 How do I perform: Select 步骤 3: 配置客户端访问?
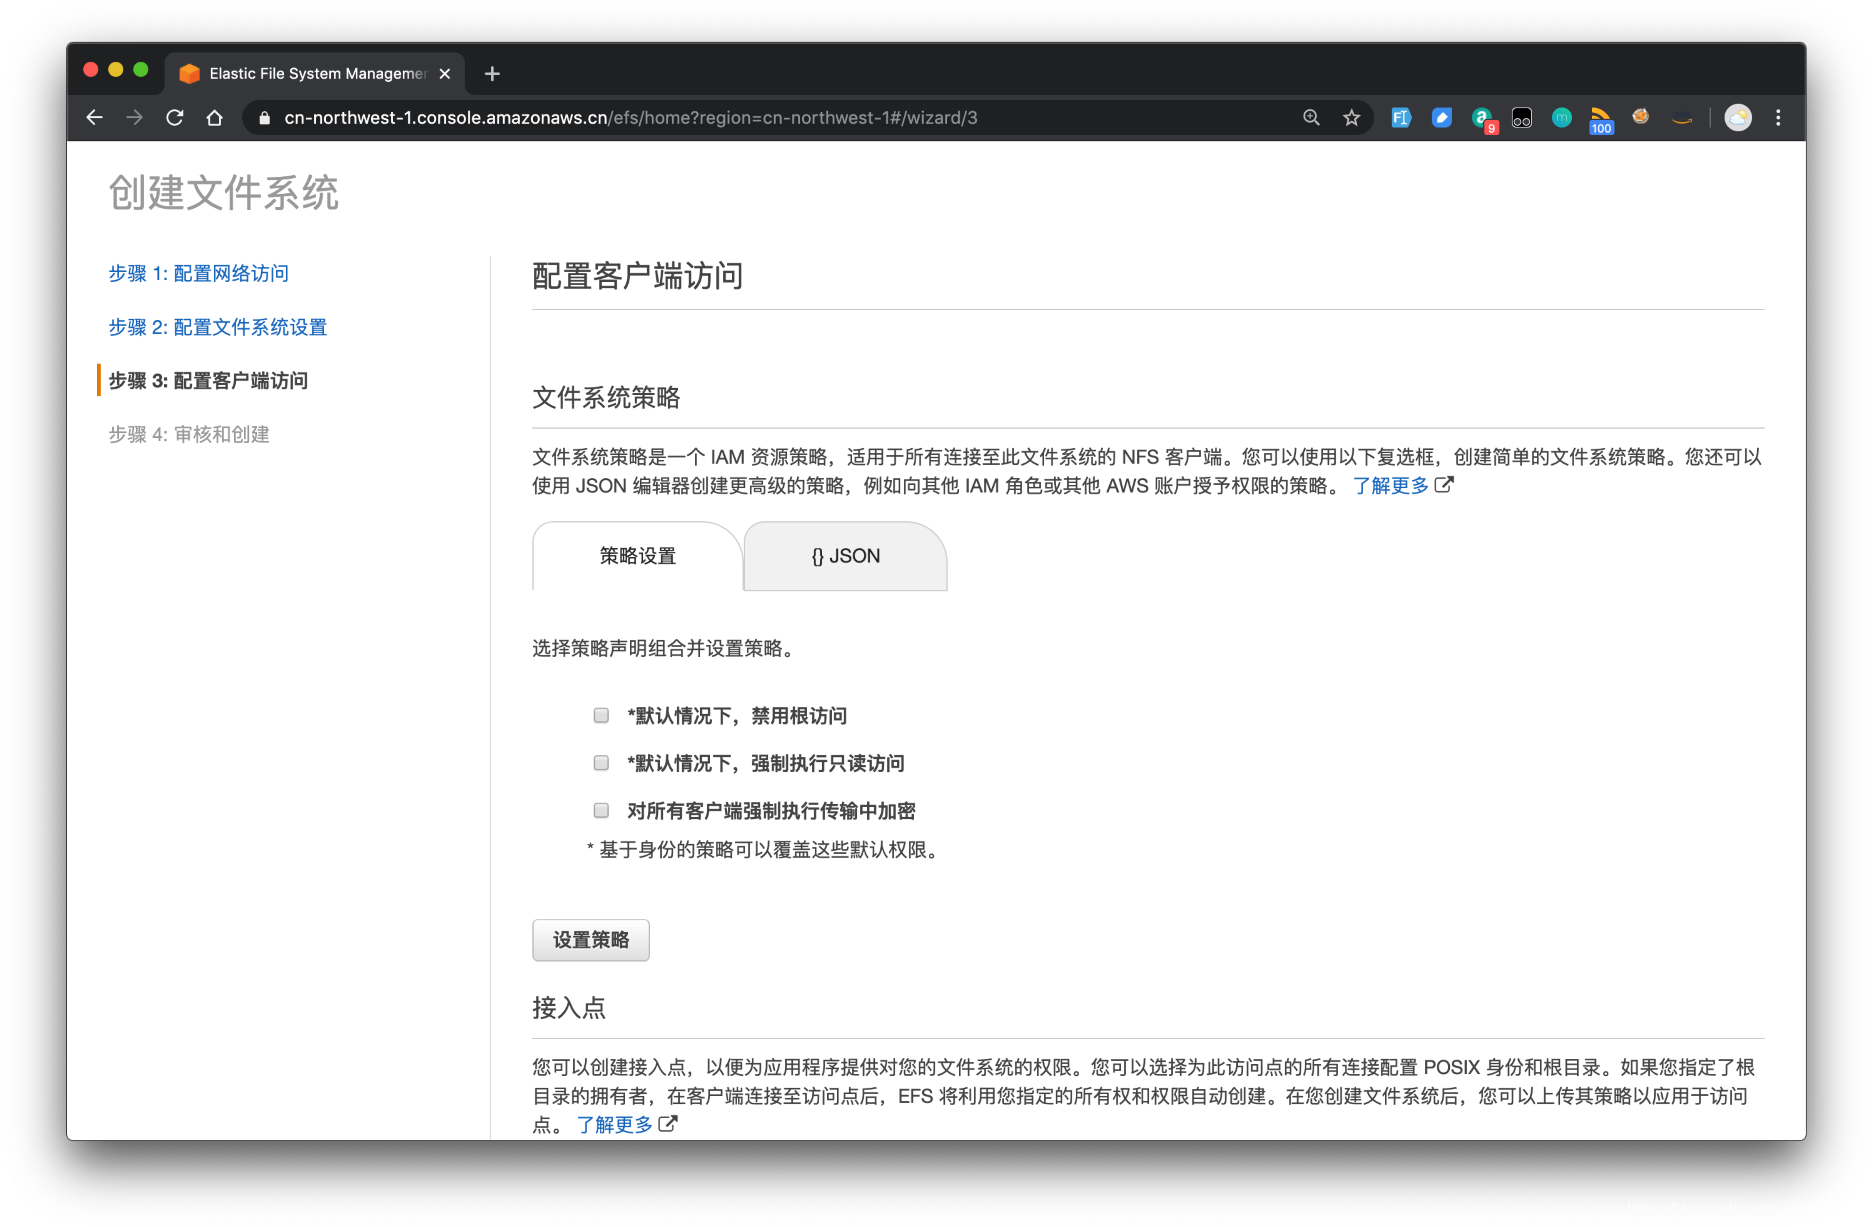pos(208,381)
